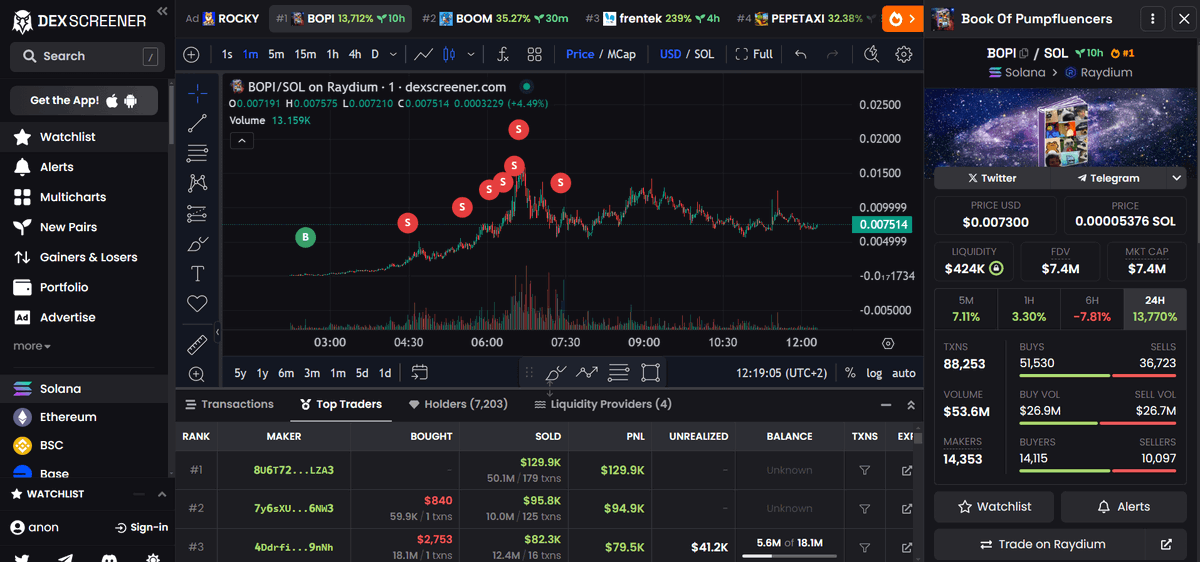The image size is (1200, 562).
Task: Open chart quick search icon
Action: [x=871, y=54]
